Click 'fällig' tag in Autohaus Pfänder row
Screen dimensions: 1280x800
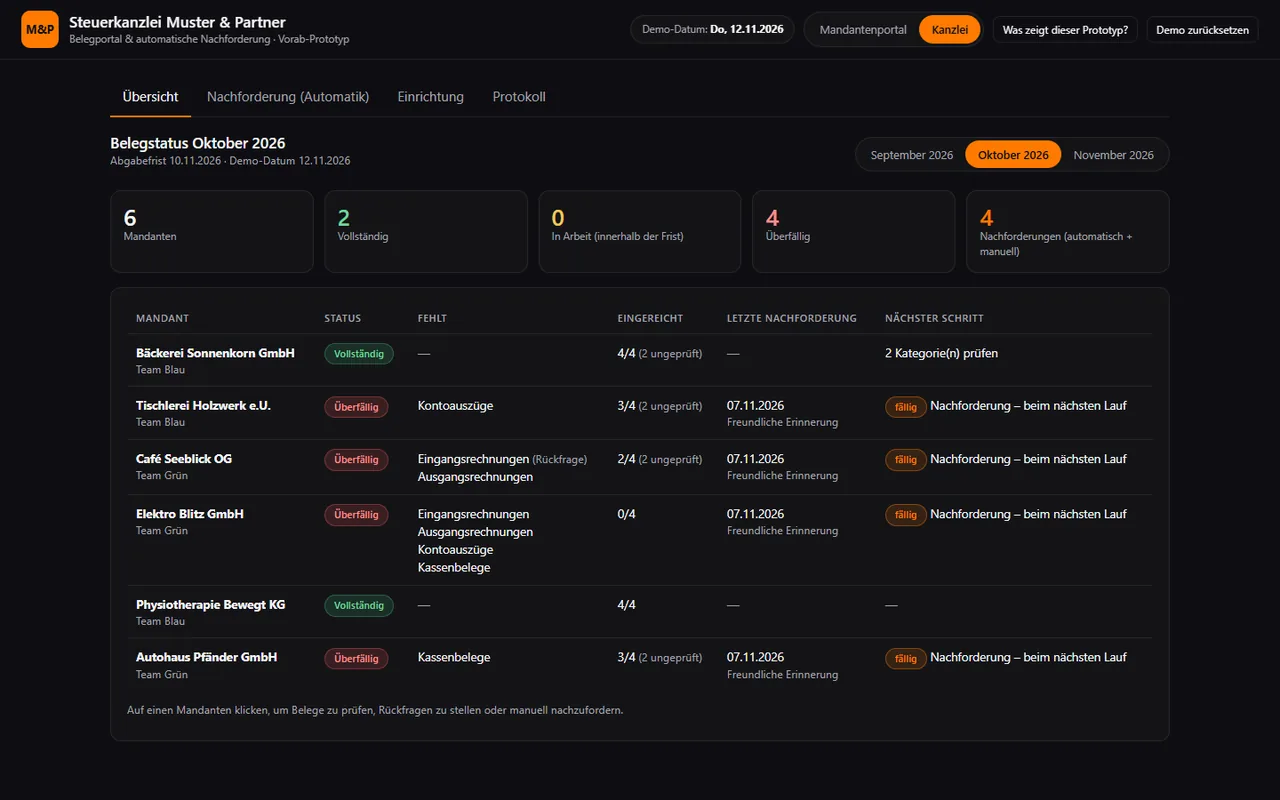pyautogui.click(x=906, y=659)
